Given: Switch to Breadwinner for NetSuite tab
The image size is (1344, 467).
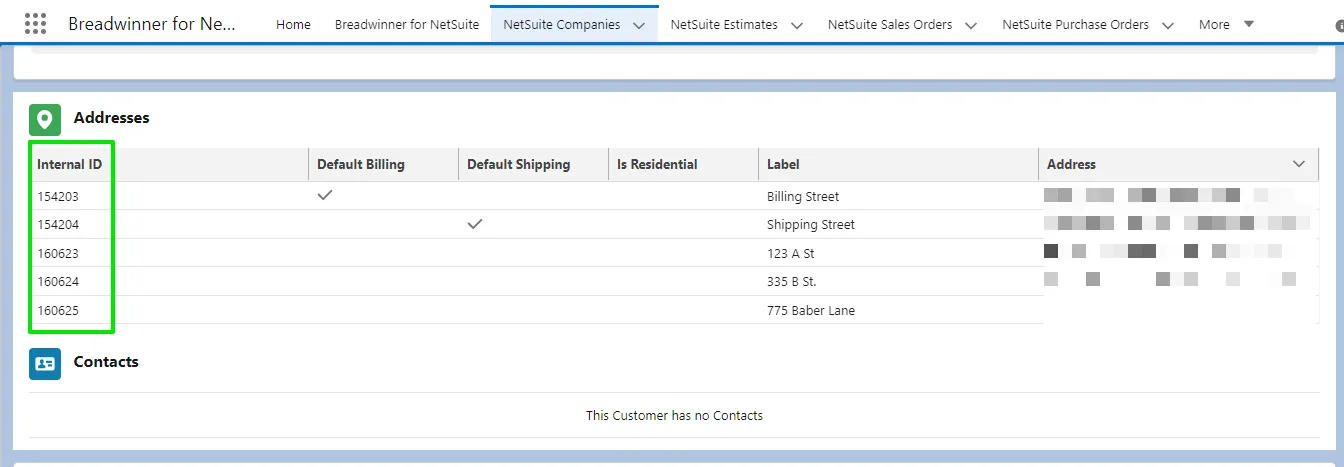Looking at the screenshot, I should [x=407, y=24].
